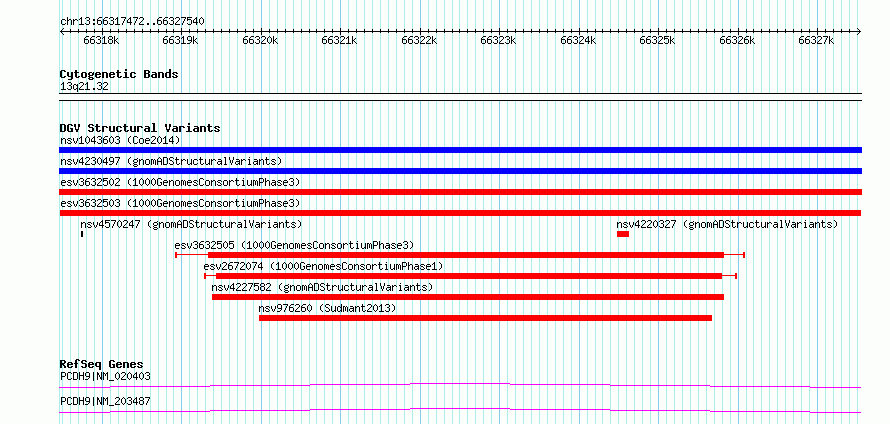The image size is (890, 424).
Task: Select the 13q21.32 band label
Action: click(x=84, y=87)
